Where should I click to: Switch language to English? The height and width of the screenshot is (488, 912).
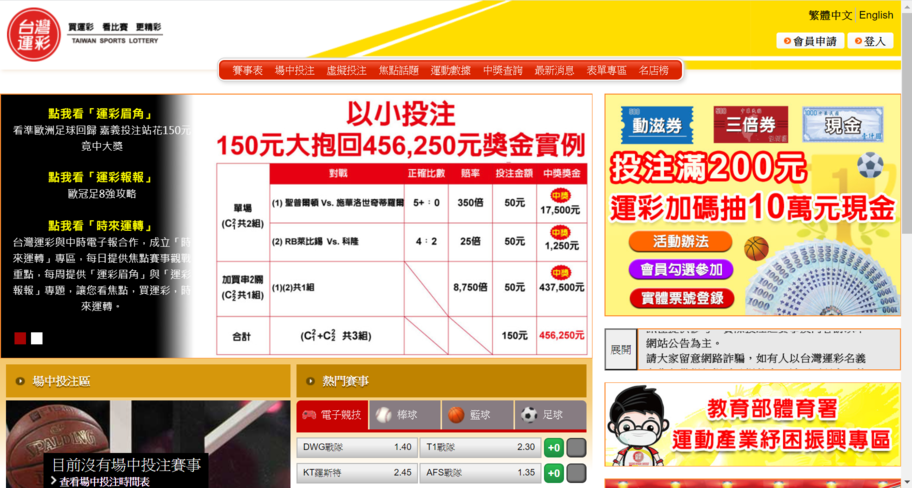pyautogui.click(x=876, y=15)
